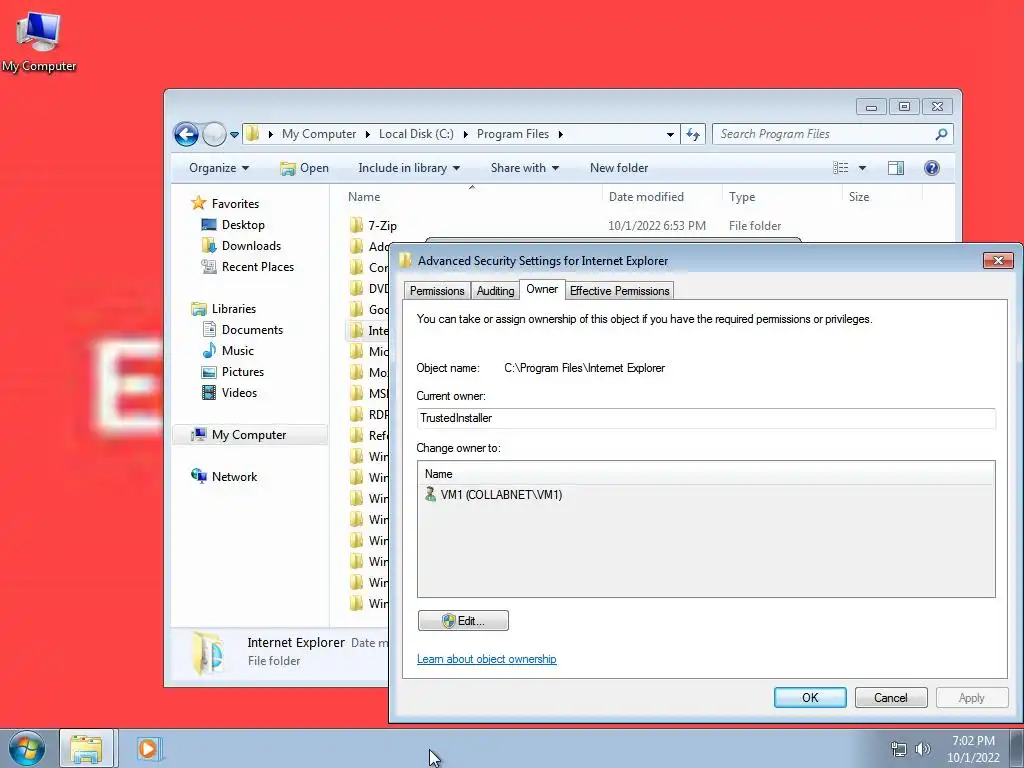This screenshot has height=768, width=1024.
Task: Go back using Explorer back arrow
Action: [x=186, y=135]
